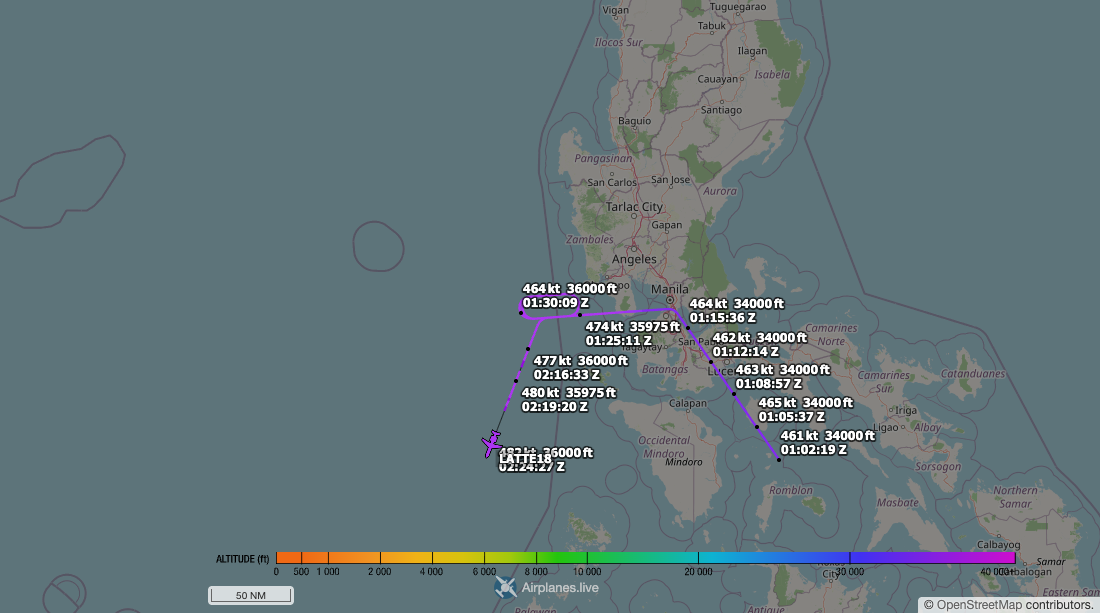Click the Tarlac City map label
Screen dimensions: 1100x613
pyautogui.click(x=634, y=206)
